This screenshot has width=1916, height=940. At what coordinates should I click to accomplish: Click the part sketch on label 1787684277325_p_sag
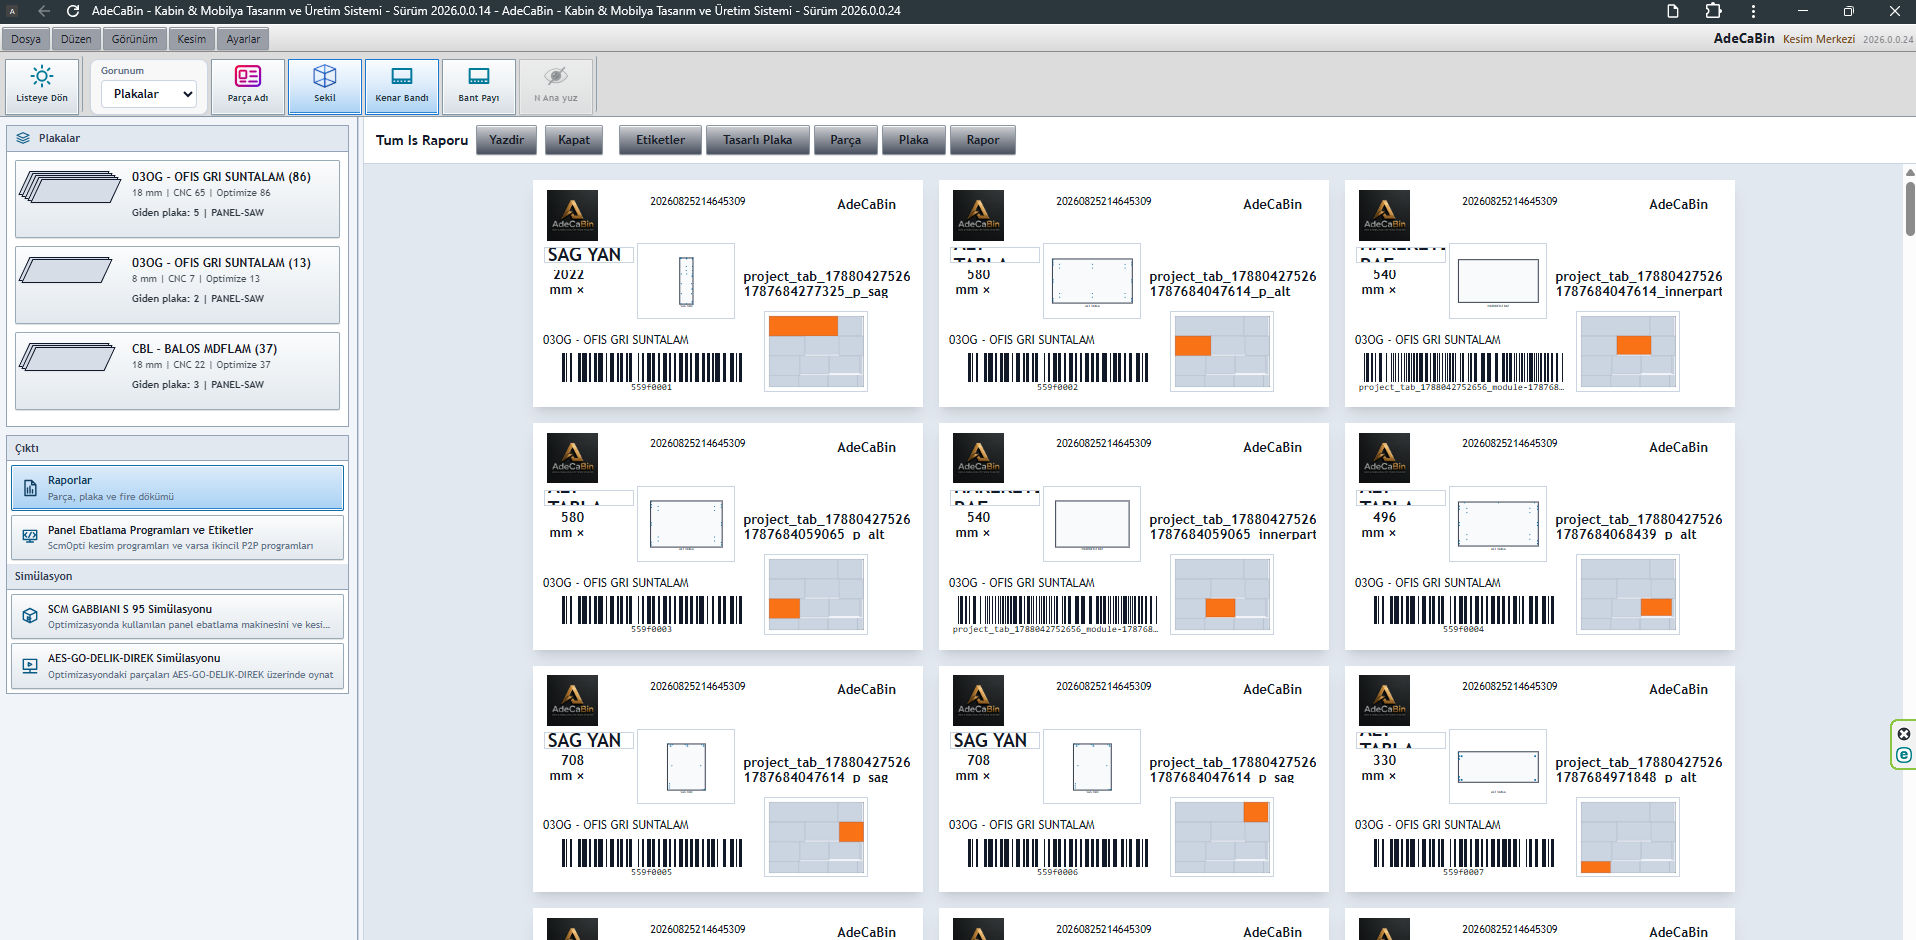pyautogui.click(x=686, y=281)
